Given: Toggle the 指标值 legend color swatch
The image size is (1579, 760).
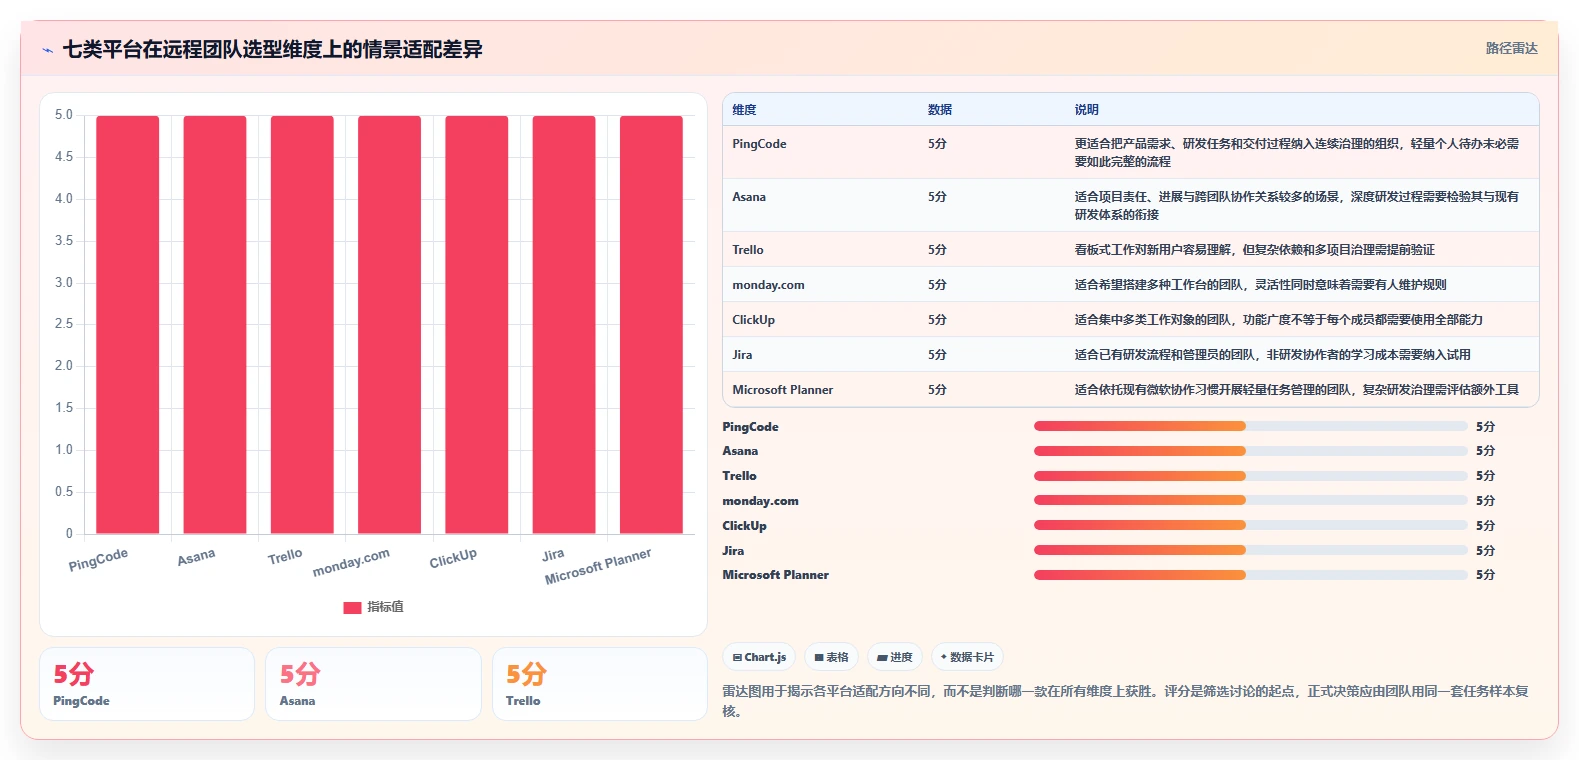Looking at the screenshot, I should tap(352, 607).
